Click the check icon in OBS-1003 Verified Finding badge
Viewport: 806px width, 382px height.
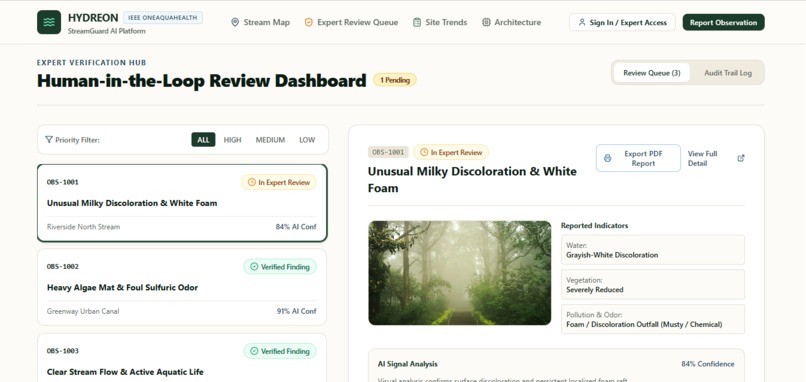[254, 351]
